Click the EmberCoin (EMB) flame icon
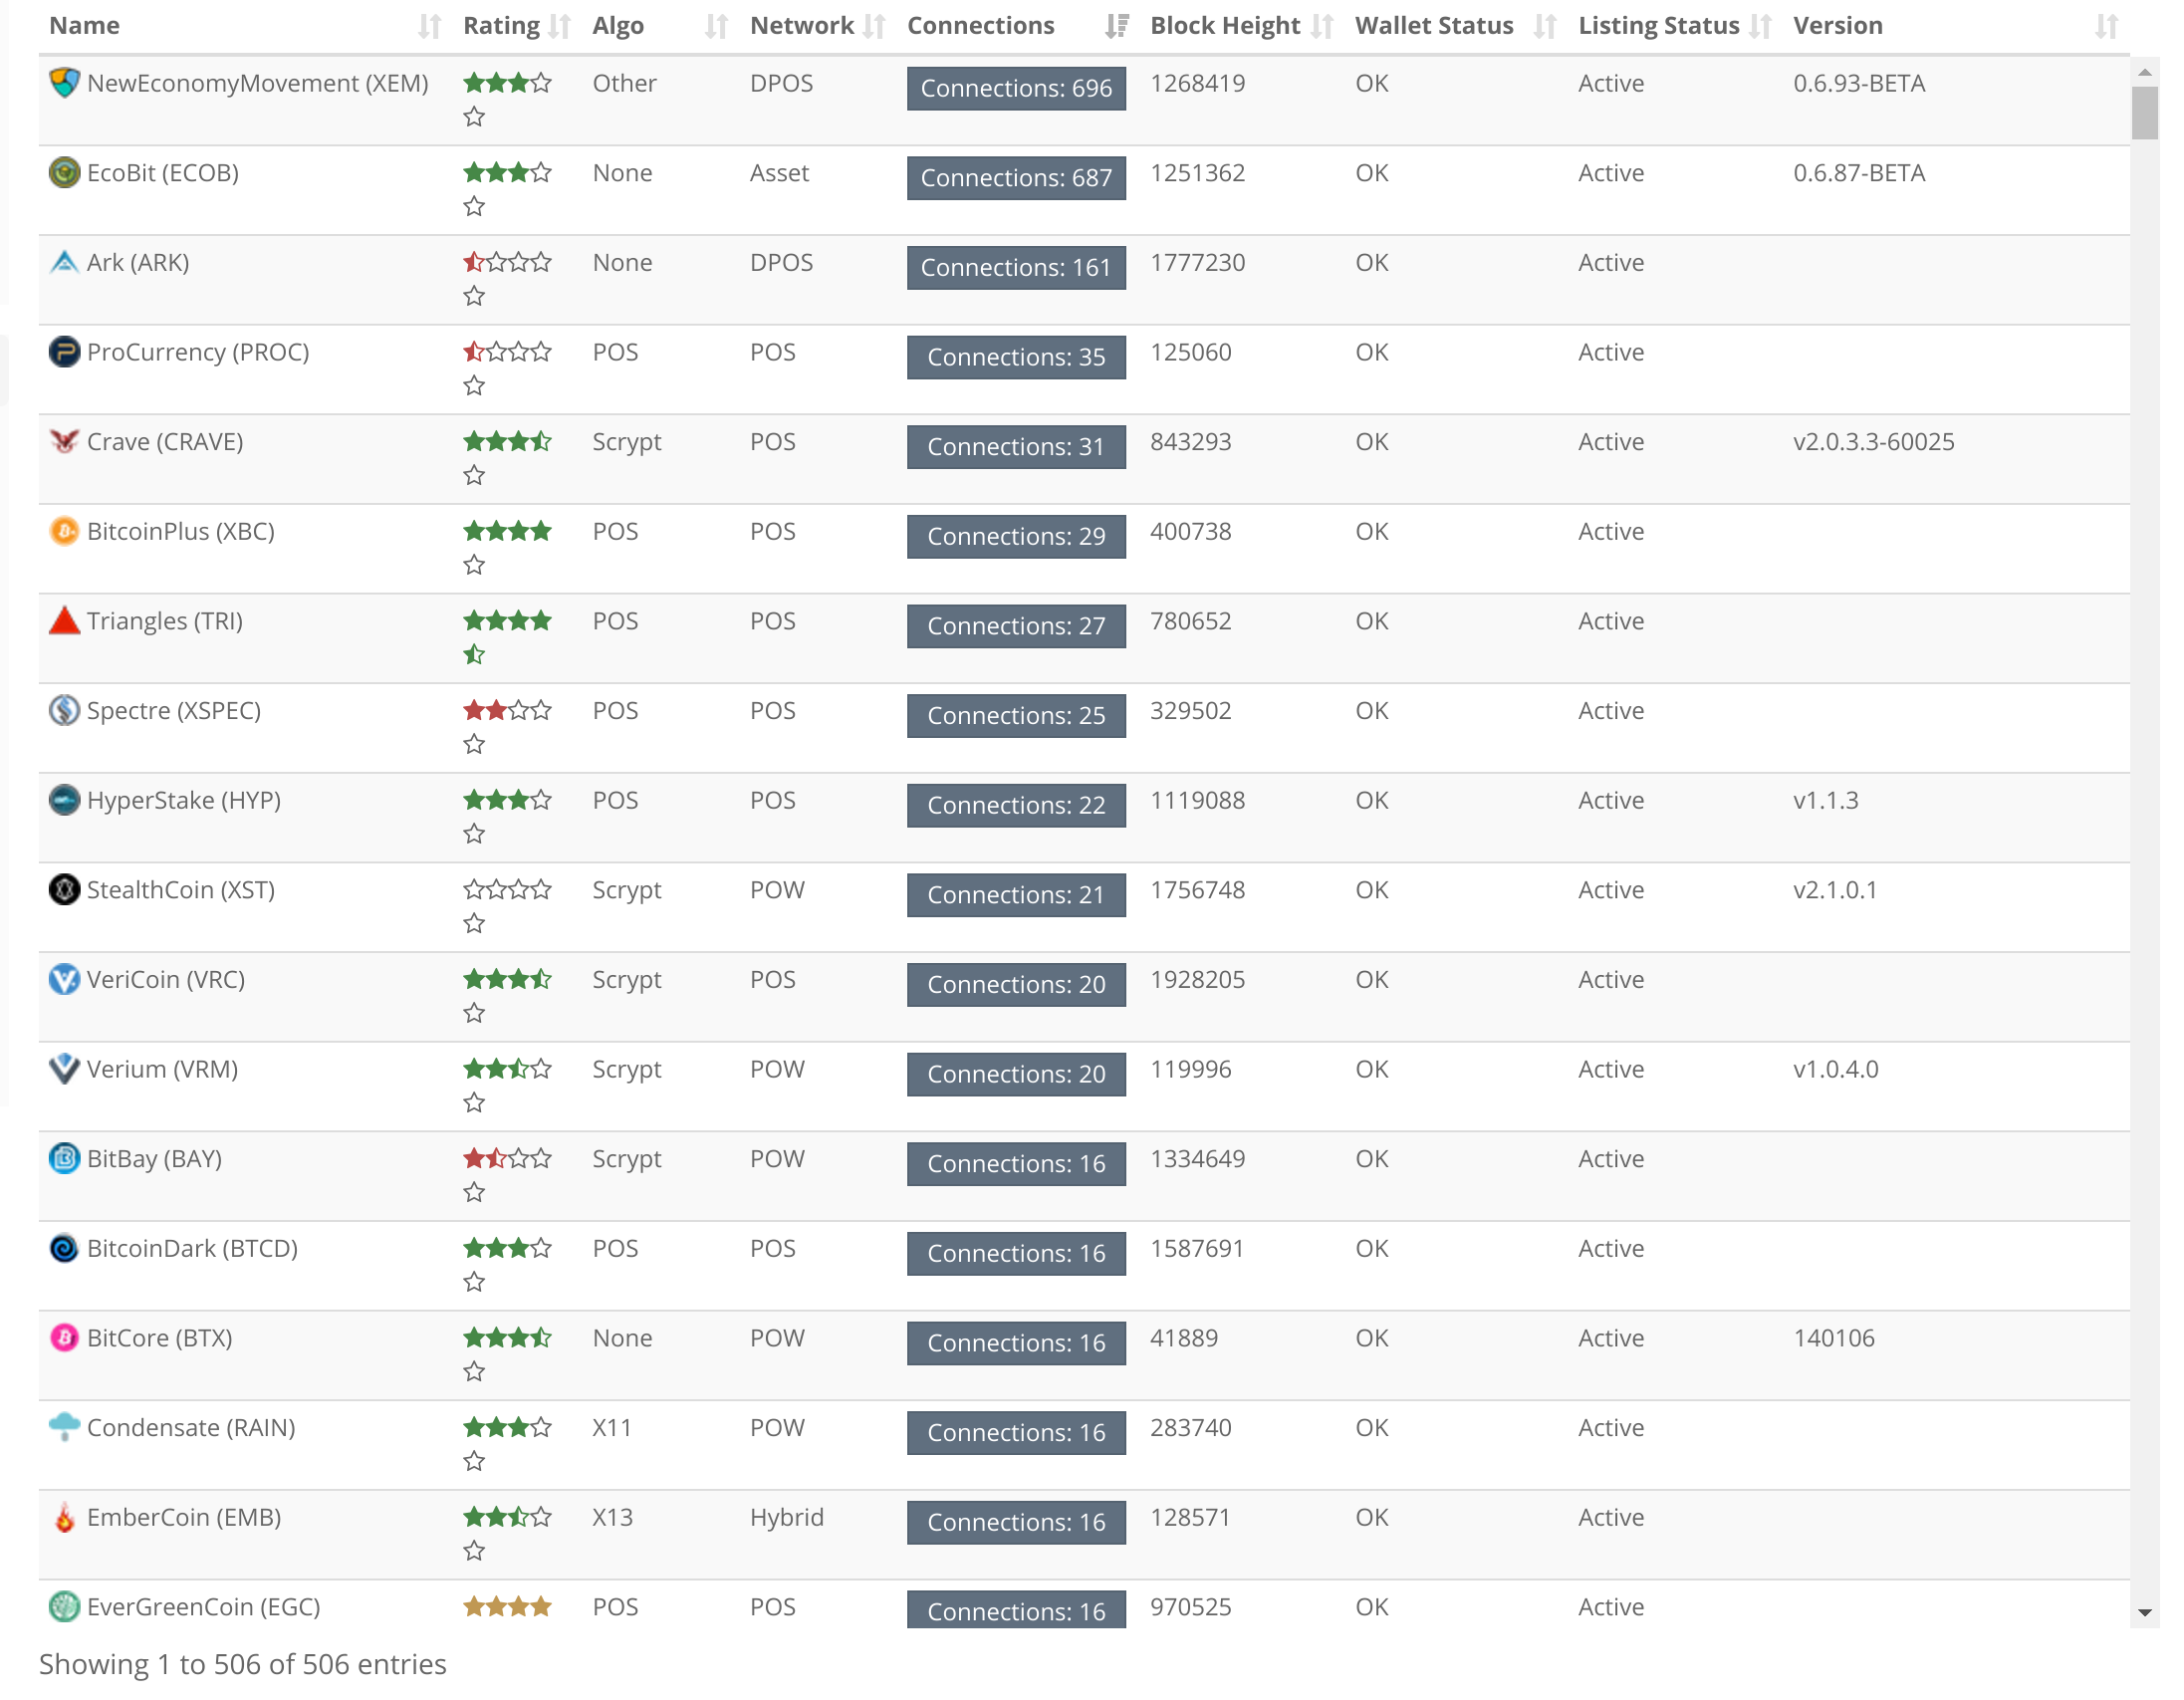2184x1700 pixels. tap(64, 1518)
